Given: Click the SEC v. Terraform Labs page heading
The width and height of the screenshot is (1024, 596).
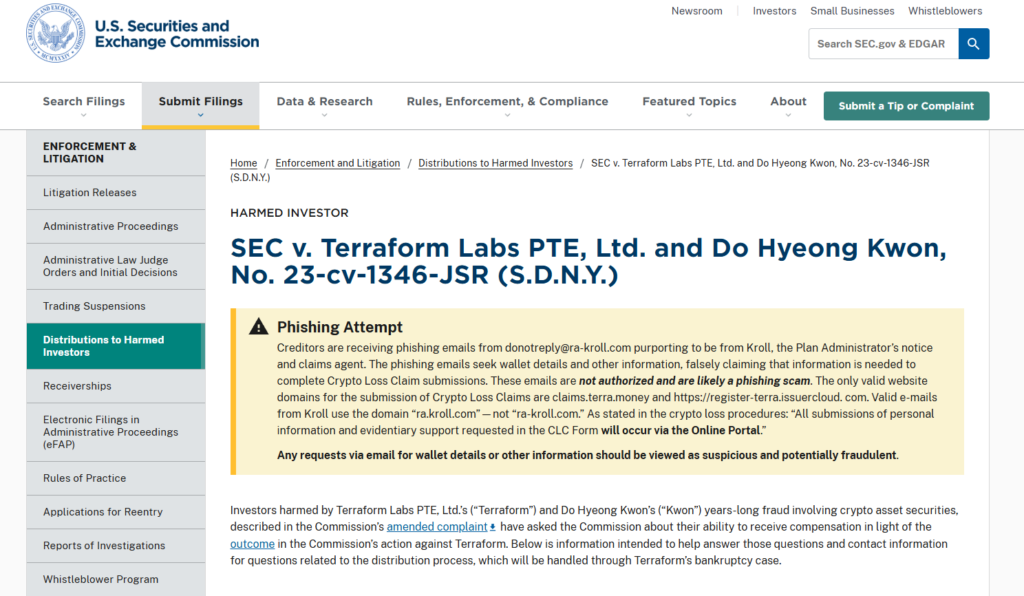Looking at the screenshot, I should coord(588,261).
